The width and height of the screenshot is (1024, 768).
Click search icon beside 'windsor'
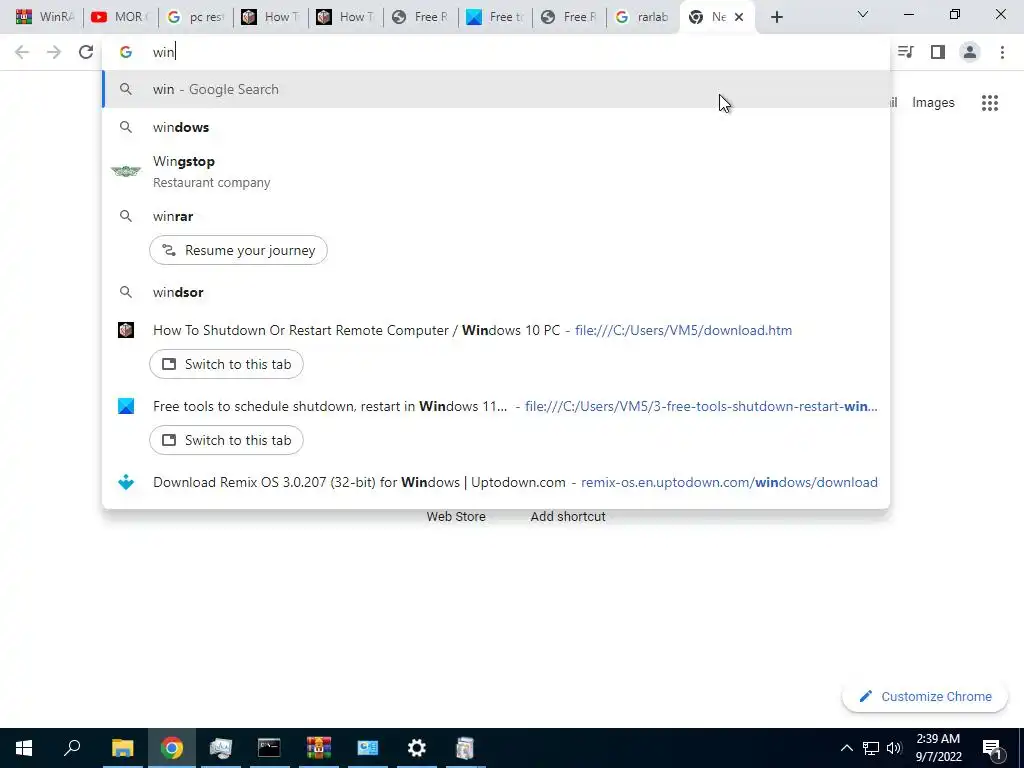tap(126, 292)
